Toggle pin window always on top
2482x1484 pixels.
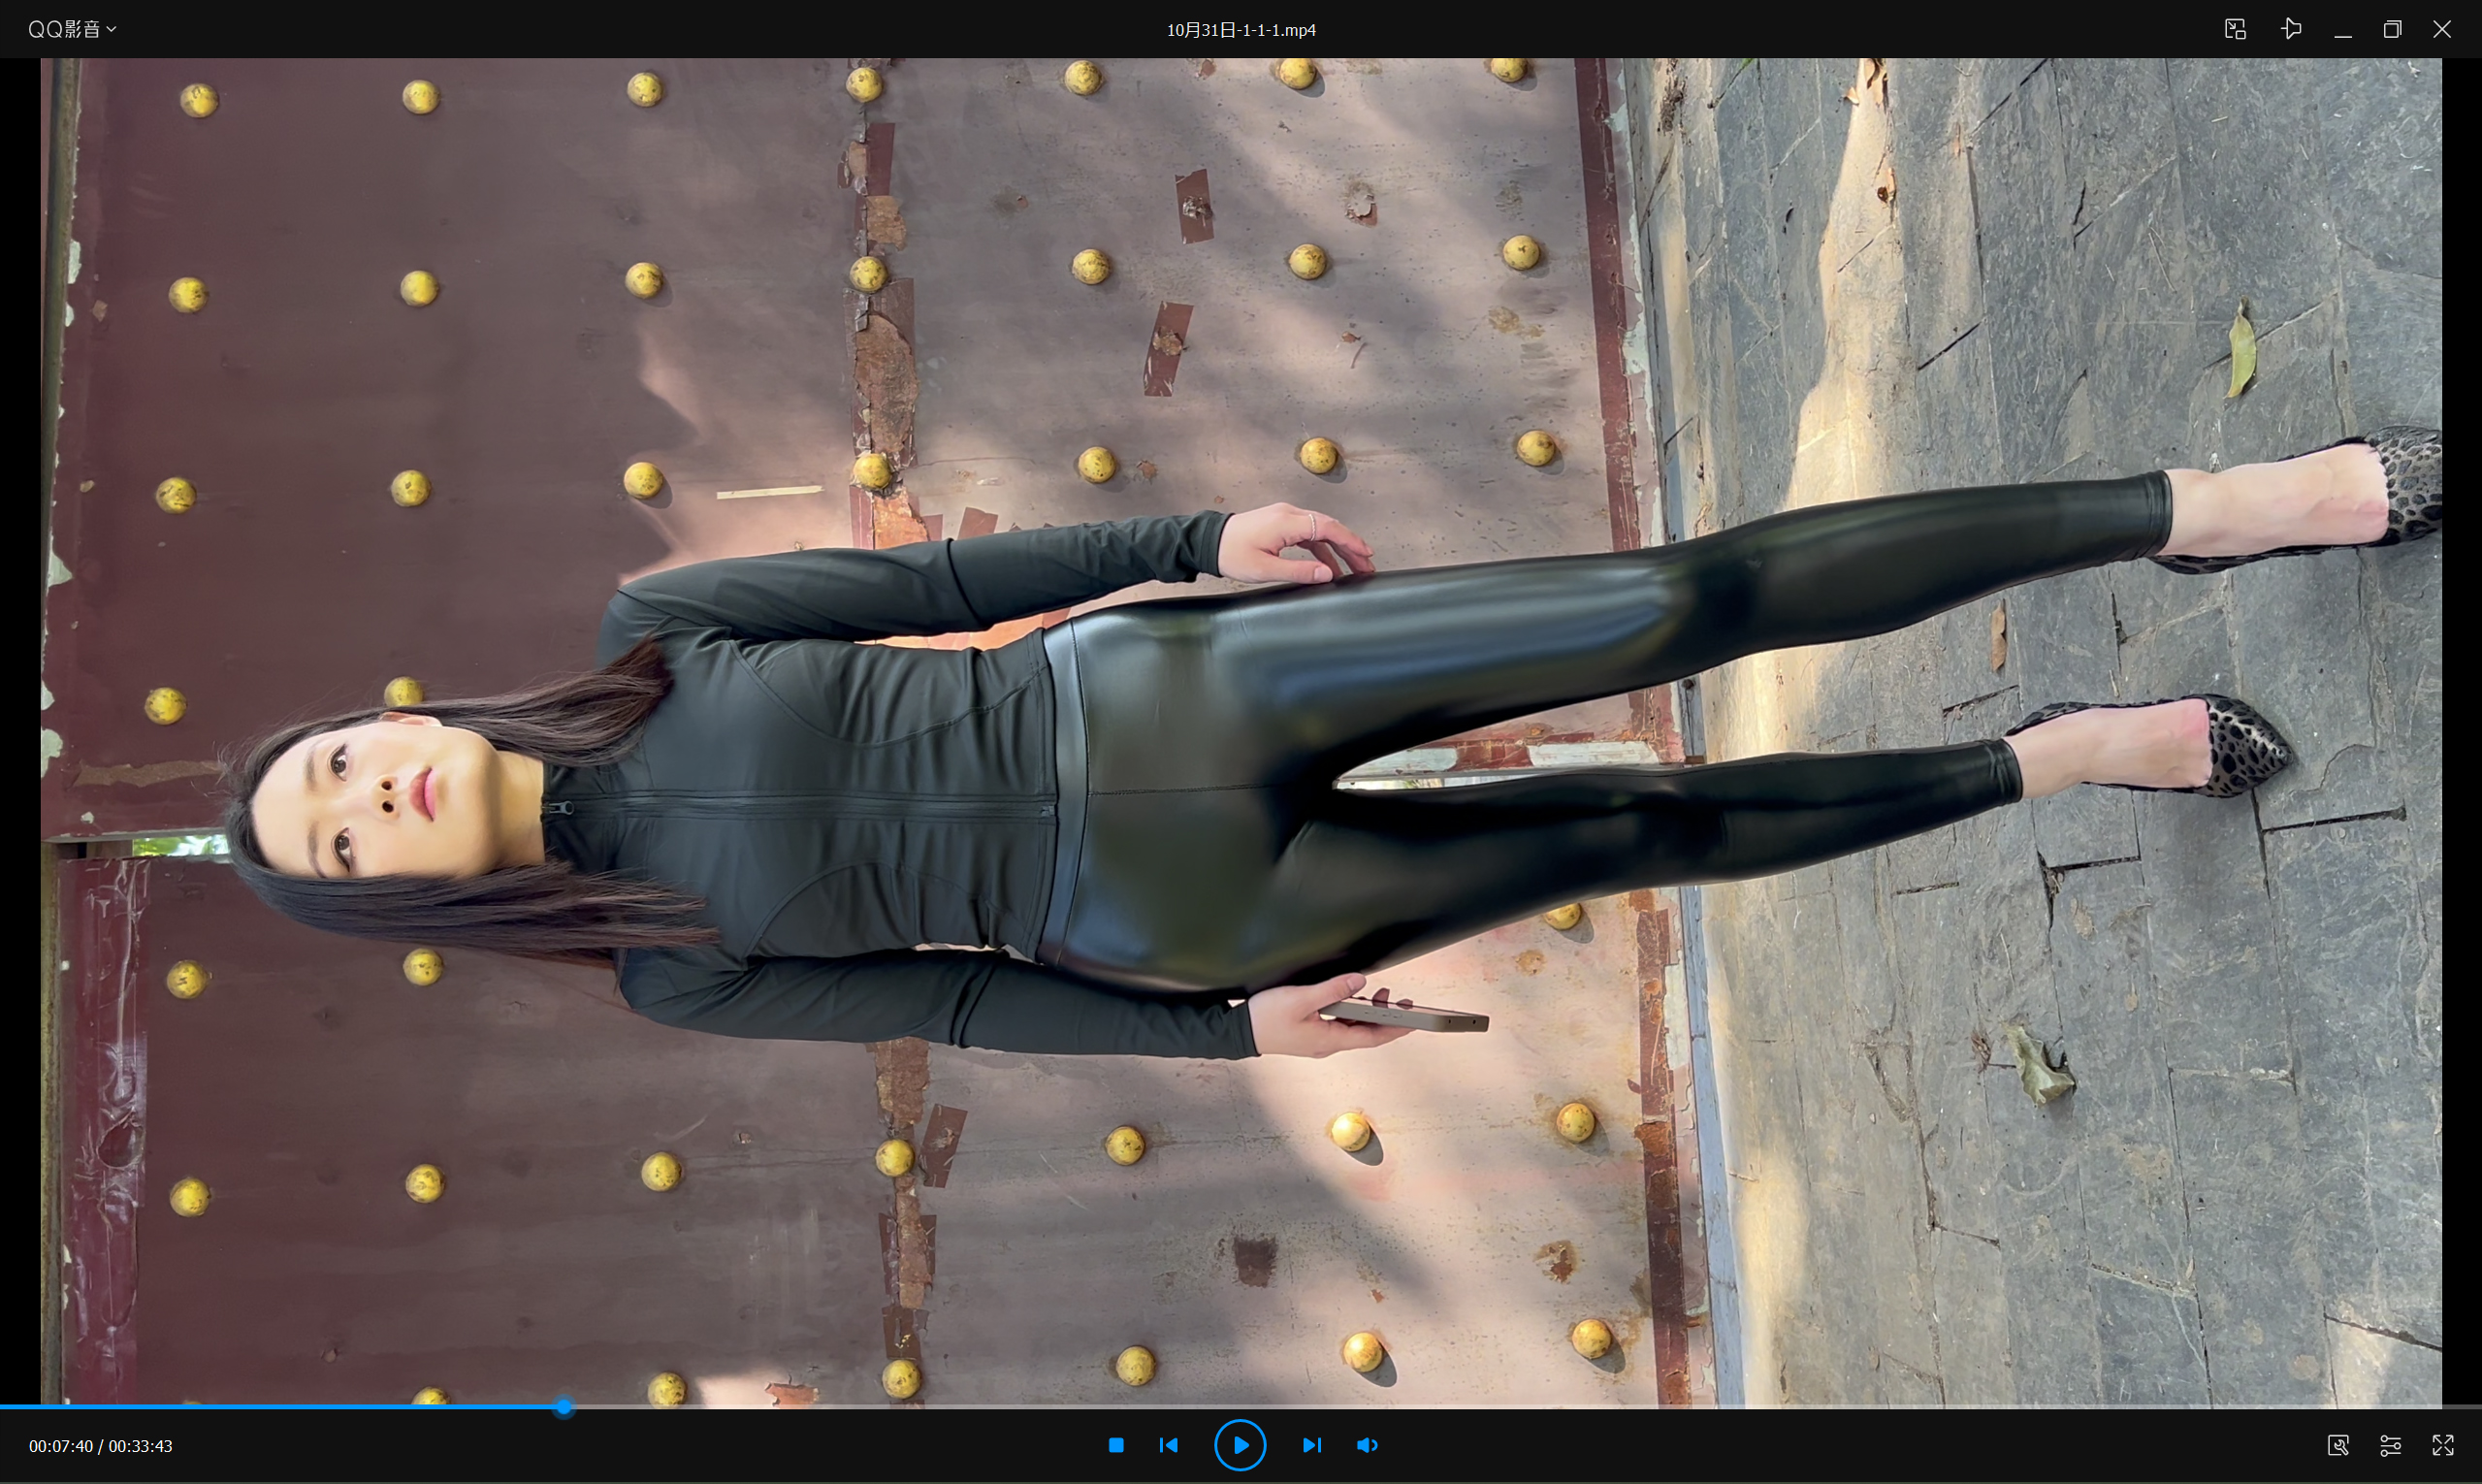point(2291,29)
